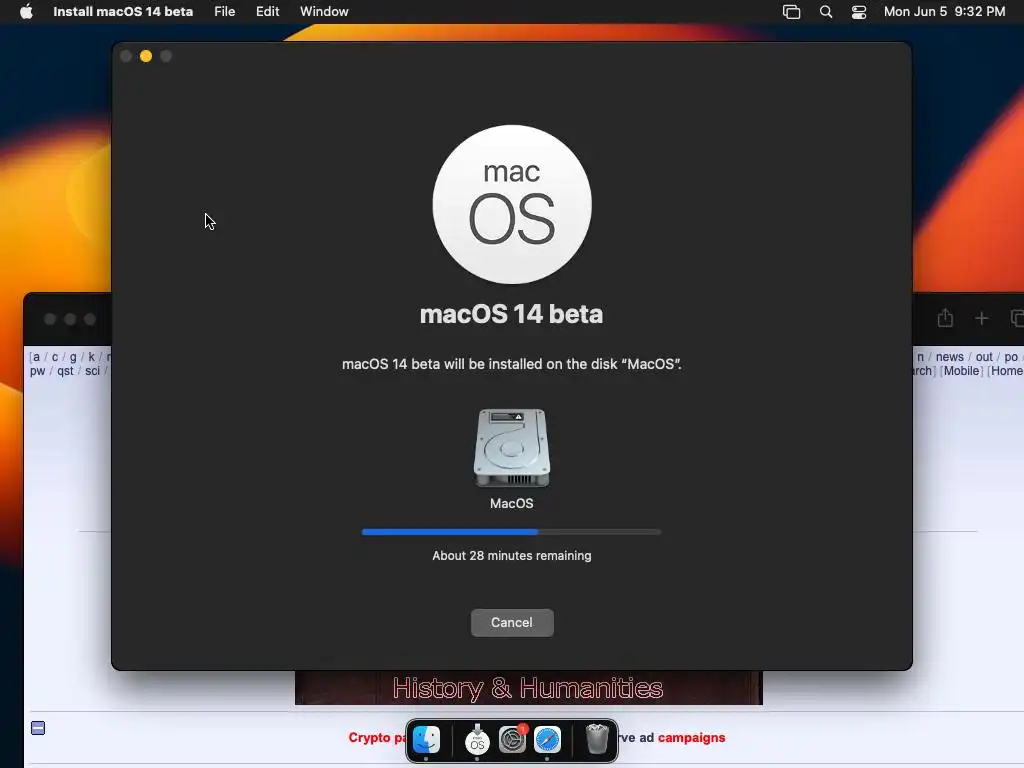Open Safari from the Dock
1024x768 pixels.
pos(547,740)
